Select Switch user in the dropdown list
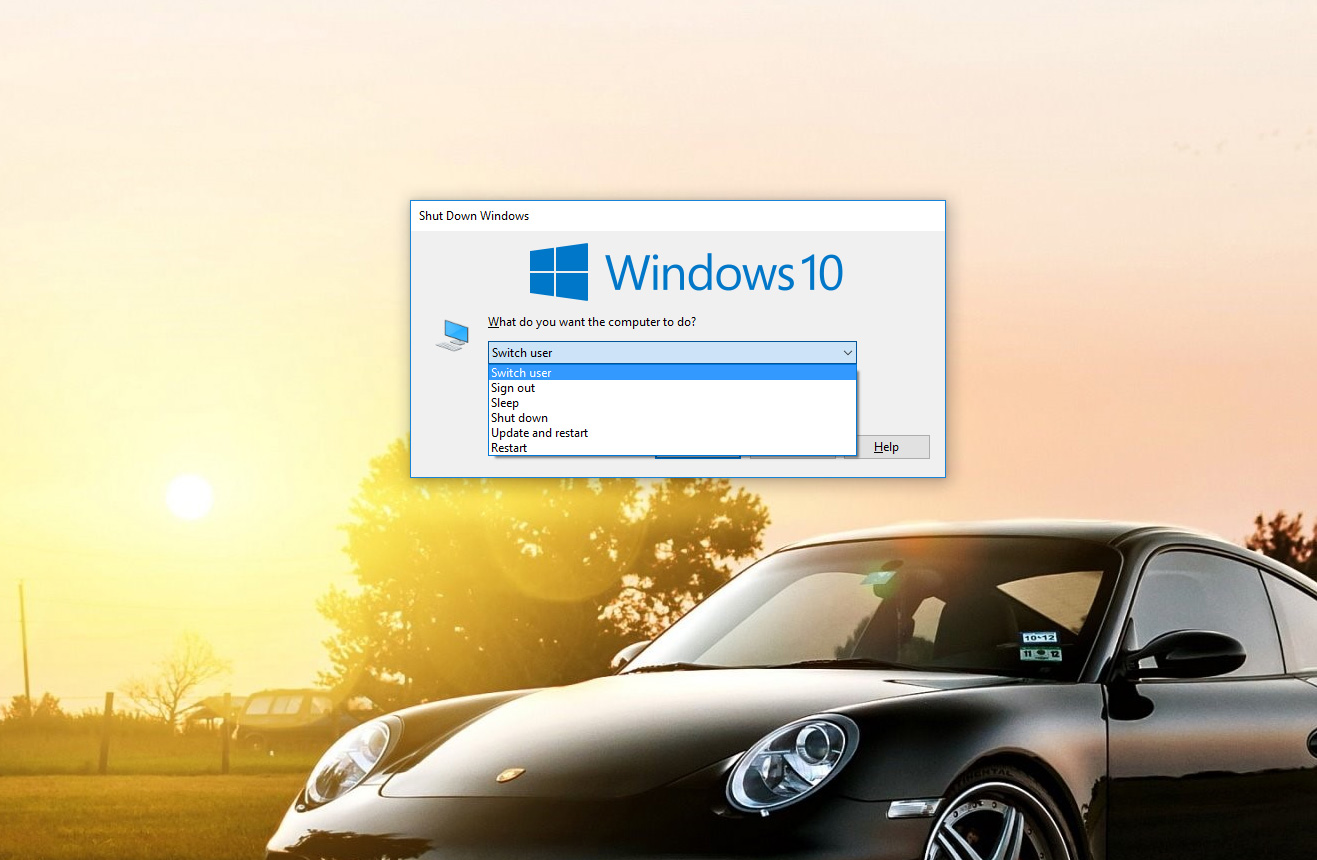 672,373
